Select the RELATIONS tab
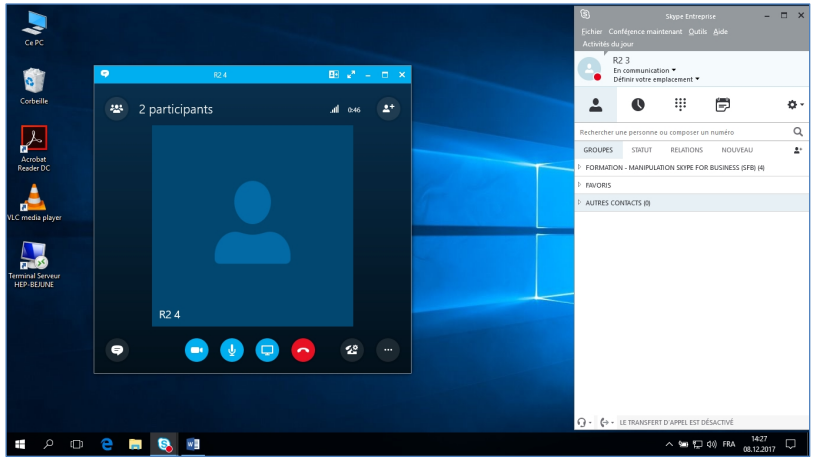The width and height of the screenshot is (815, 463). pos(686,150)
